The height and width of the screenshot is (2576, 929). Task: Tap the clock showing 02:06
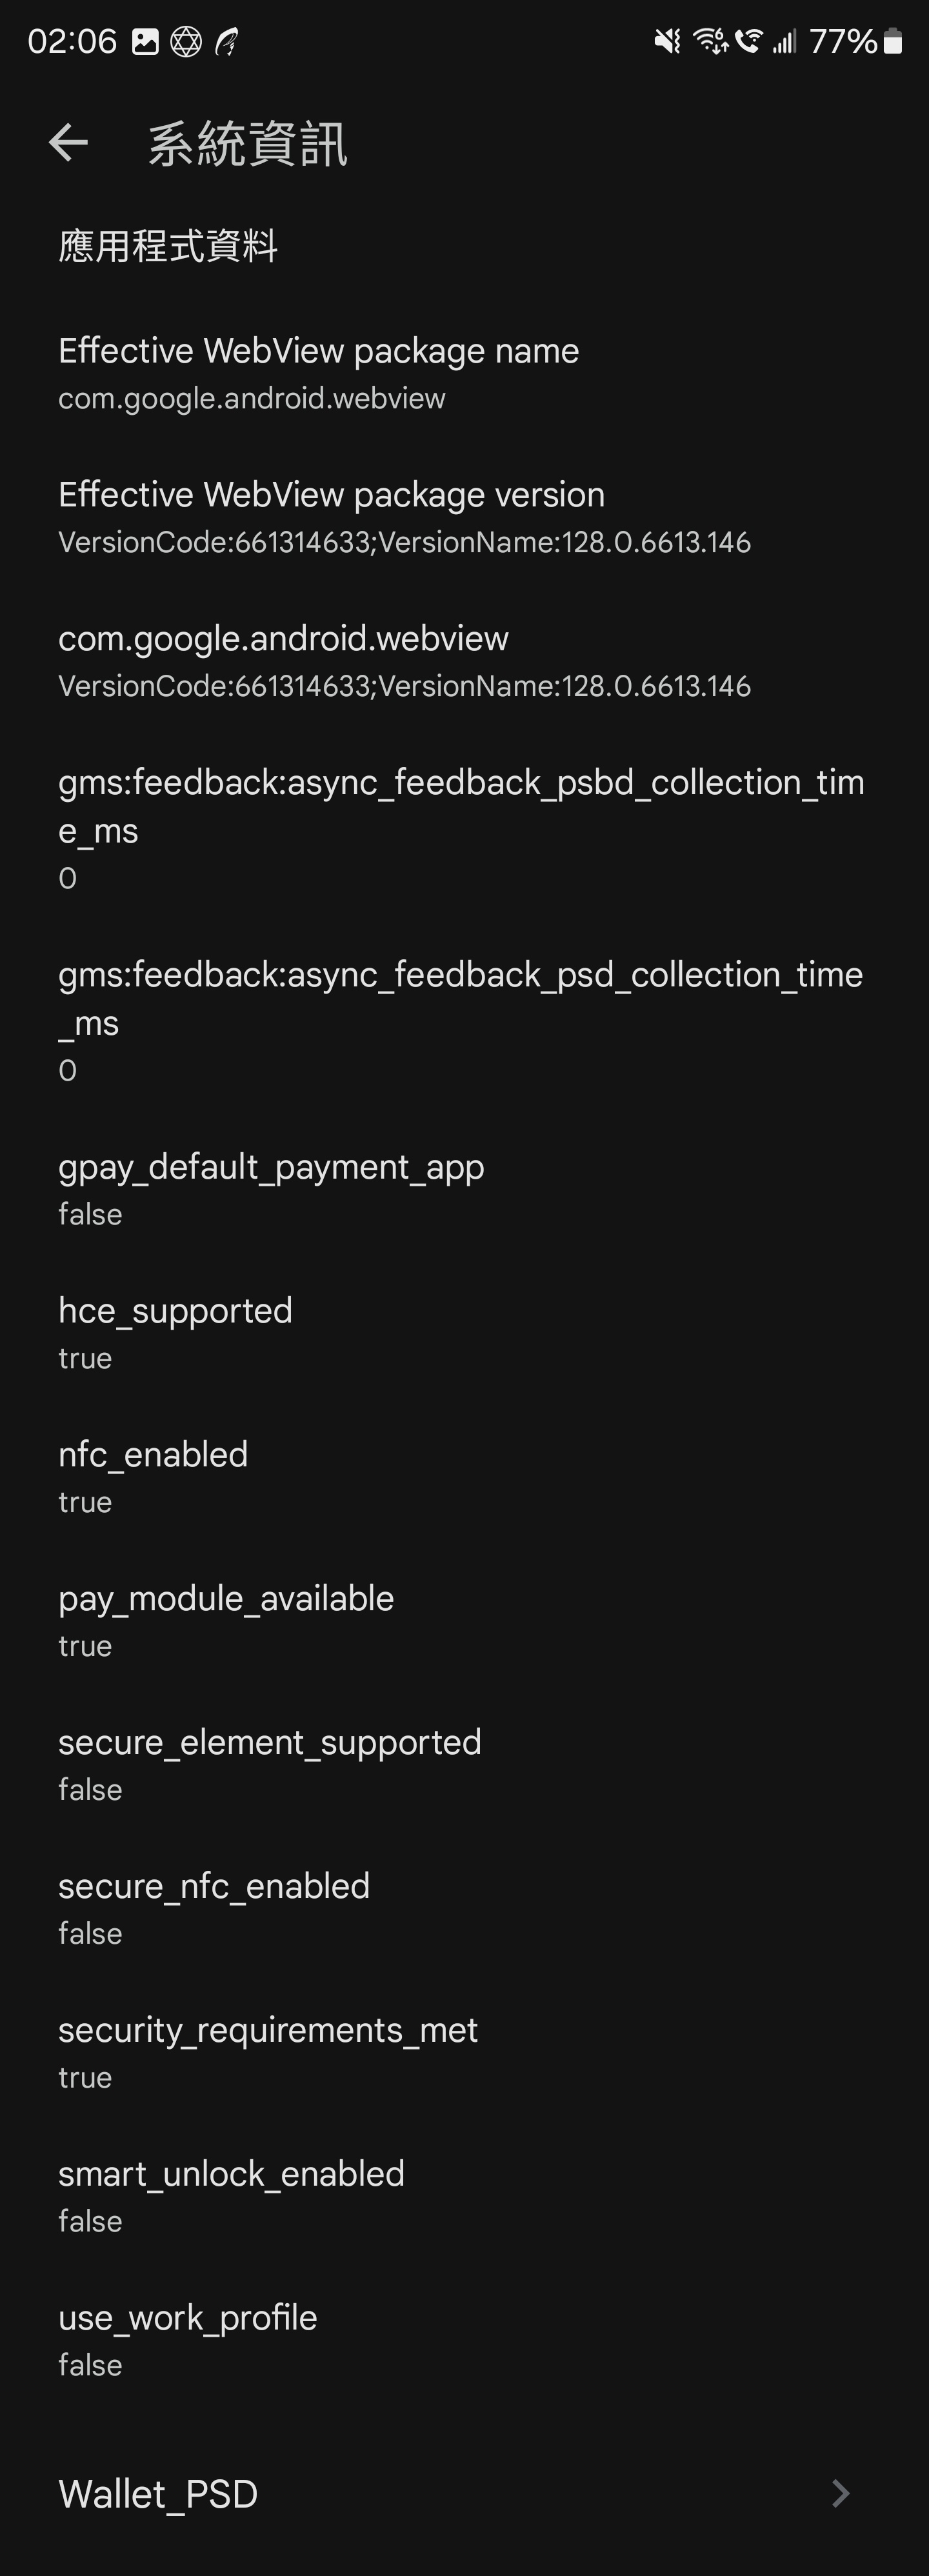coord(72,42)
